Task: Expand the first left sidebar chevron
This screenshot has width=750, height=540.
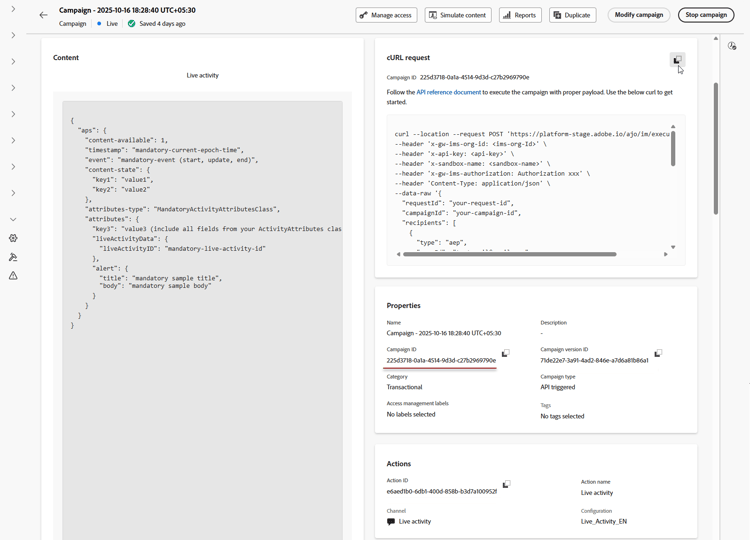Action: 13,9
